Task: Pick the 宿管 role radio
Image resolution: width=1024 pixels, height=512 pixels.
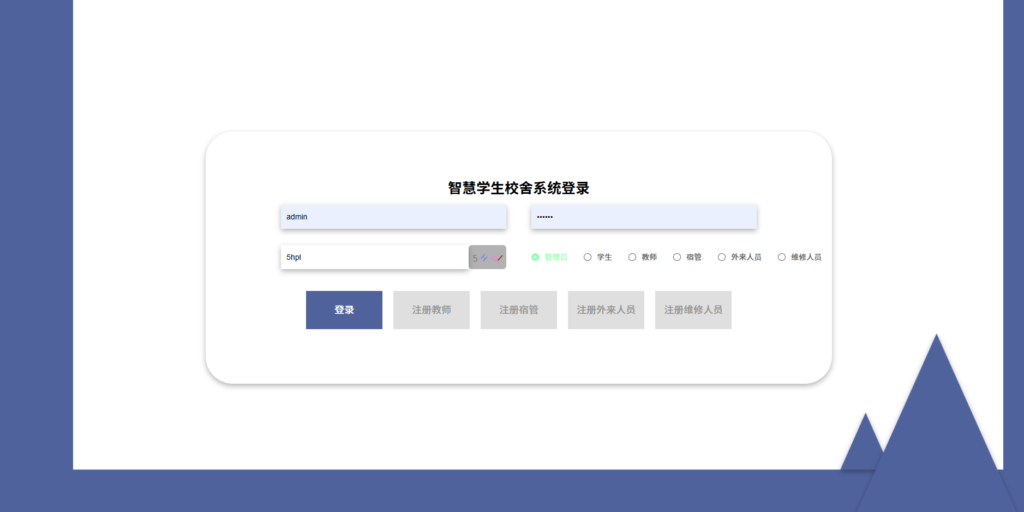Action: point(677,257)
